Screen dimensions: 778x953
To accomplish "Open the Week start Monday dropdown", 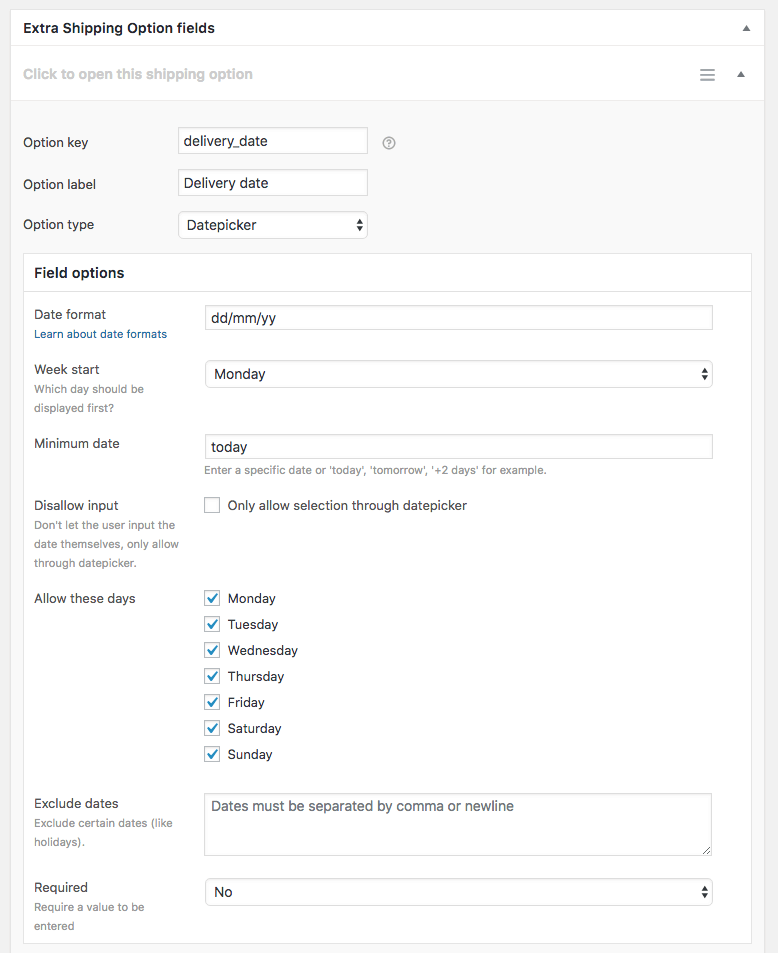I will coord(459,374).
